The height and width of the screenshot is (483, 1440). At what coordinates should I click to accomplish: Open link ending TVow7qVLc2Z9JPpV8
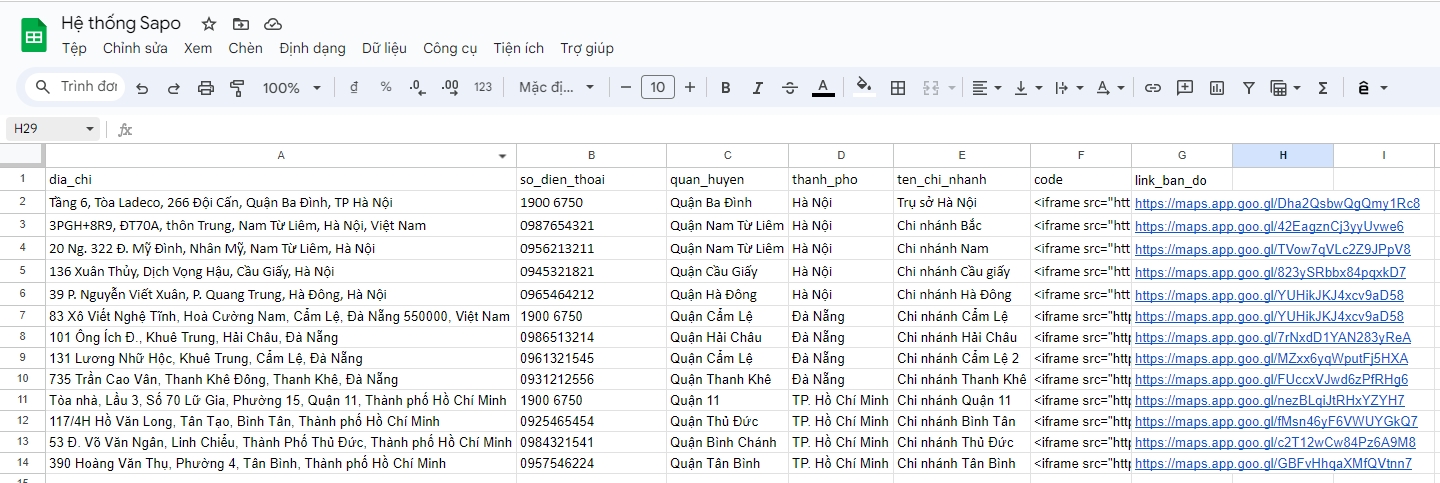pos(1273,249)
